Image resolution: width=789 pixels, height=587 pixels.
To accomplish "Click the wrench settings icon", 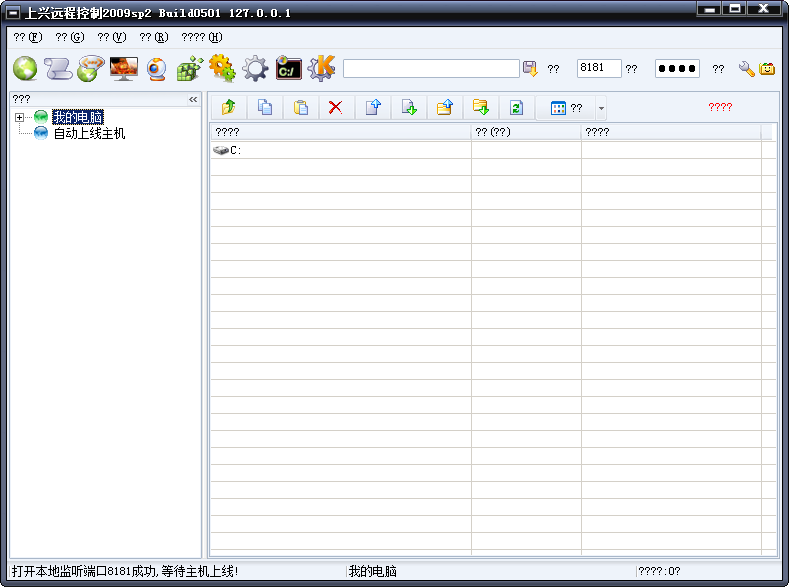I will (746, 69).
